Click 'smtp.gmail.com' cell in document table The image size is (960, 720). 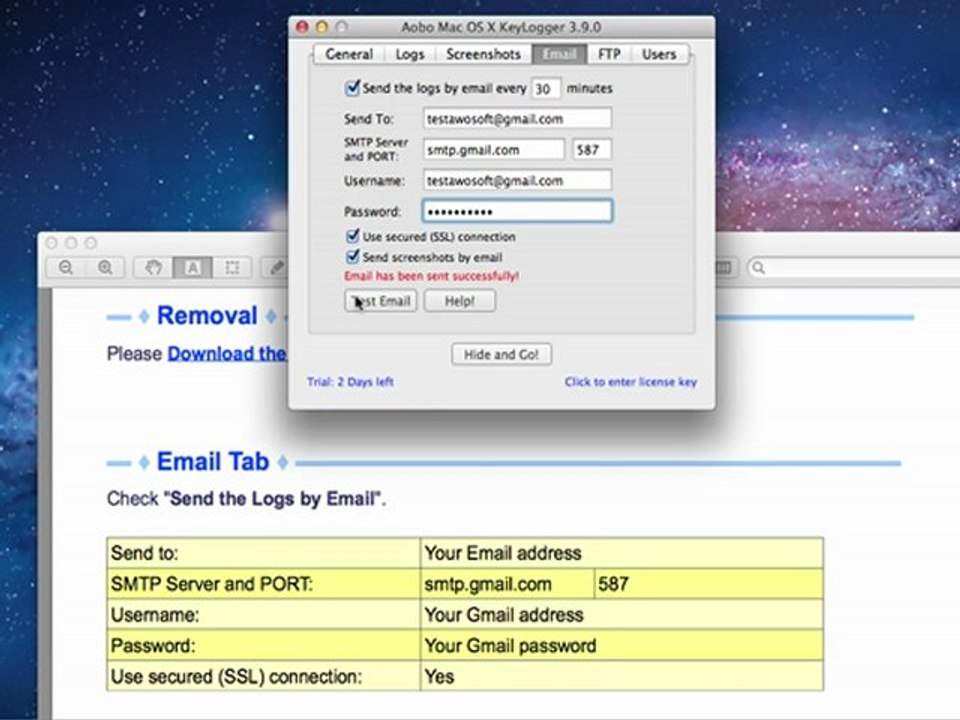tap(507, 584)
